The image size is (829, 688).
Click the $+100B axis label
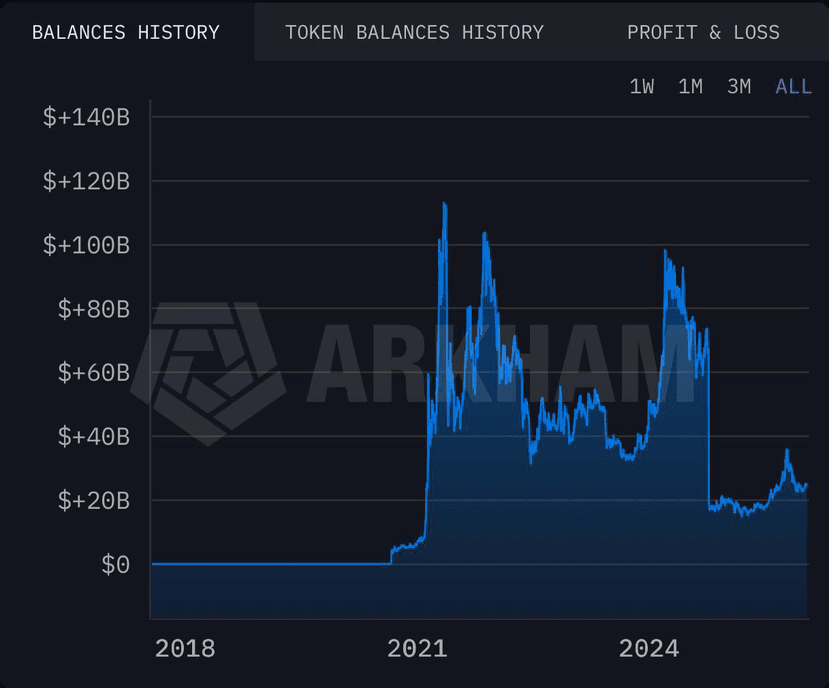tap(86, 245)
